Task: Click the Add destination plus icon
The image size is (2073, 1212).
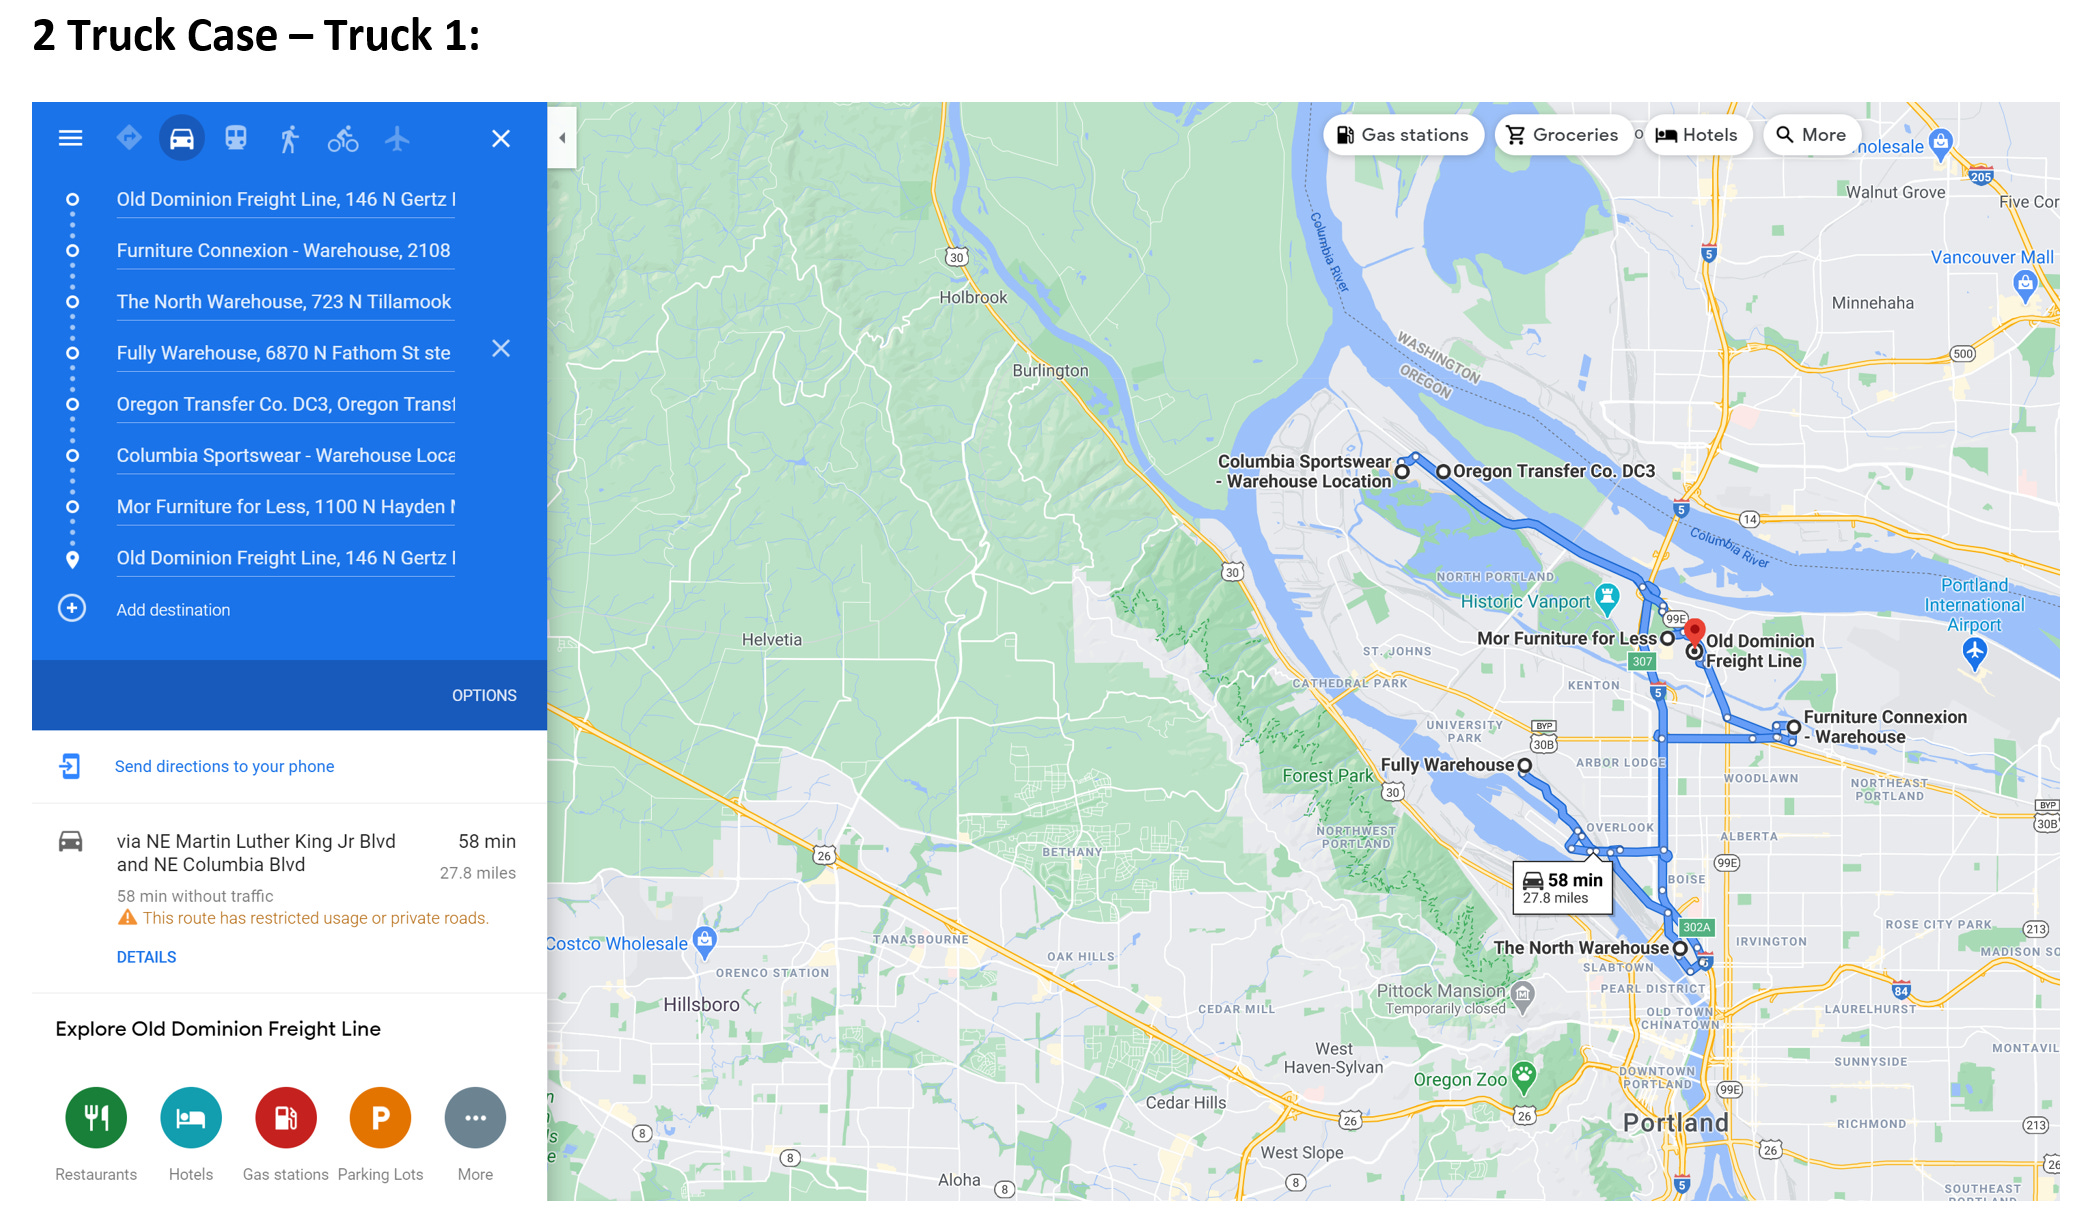Action: [x=72, y=608]
